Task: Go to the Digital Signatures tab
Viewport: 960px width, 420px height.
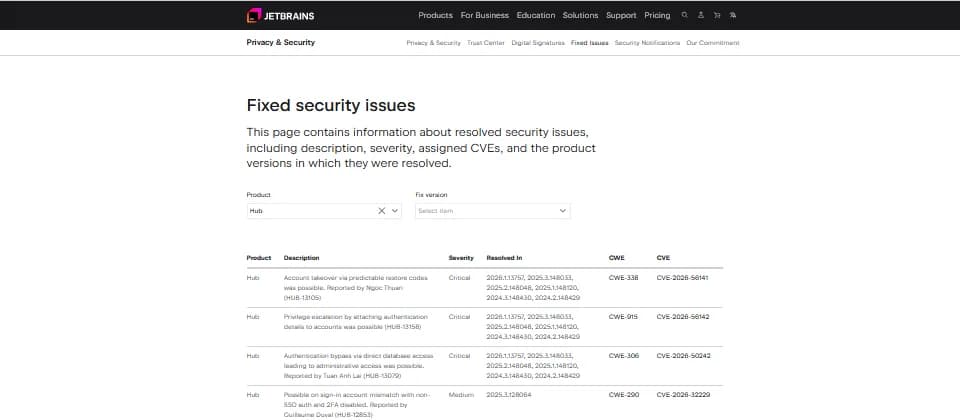Action: click(538, 43)
